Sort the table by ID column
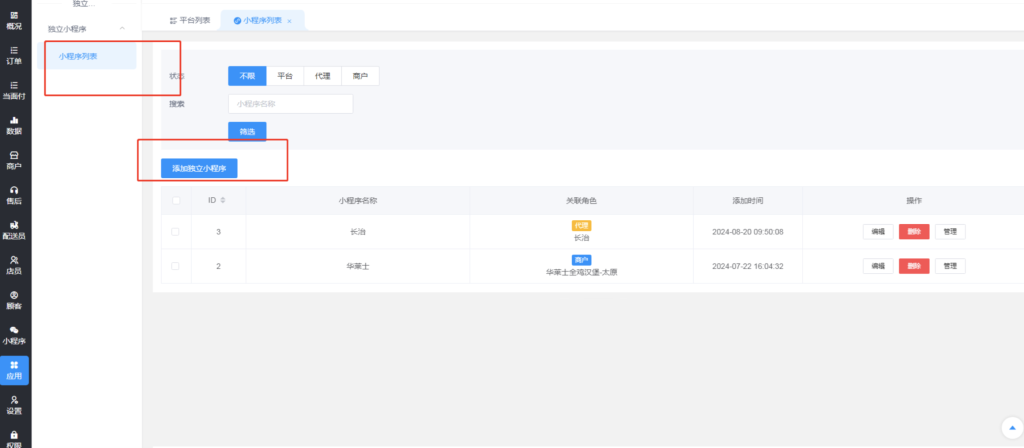 [x=222, y=200]
